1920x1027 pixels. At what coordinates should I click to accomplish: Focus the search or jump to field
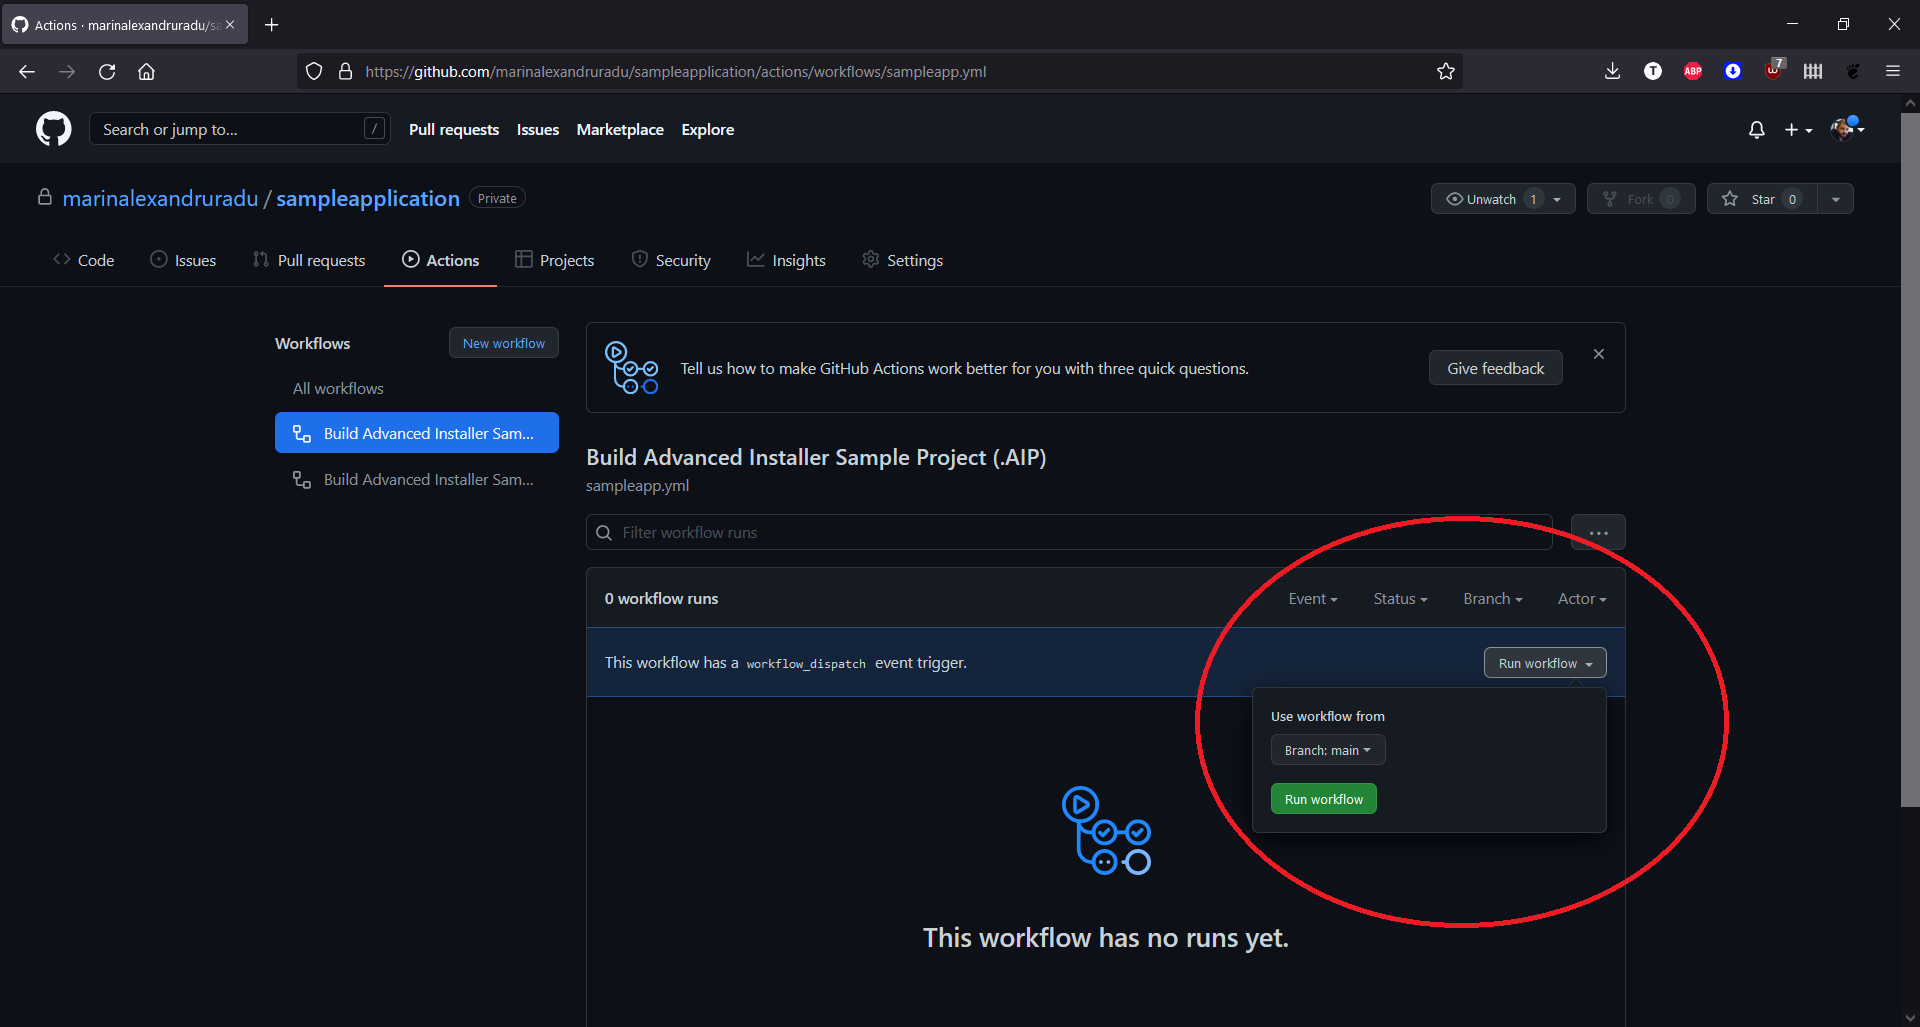click(240, 129)
